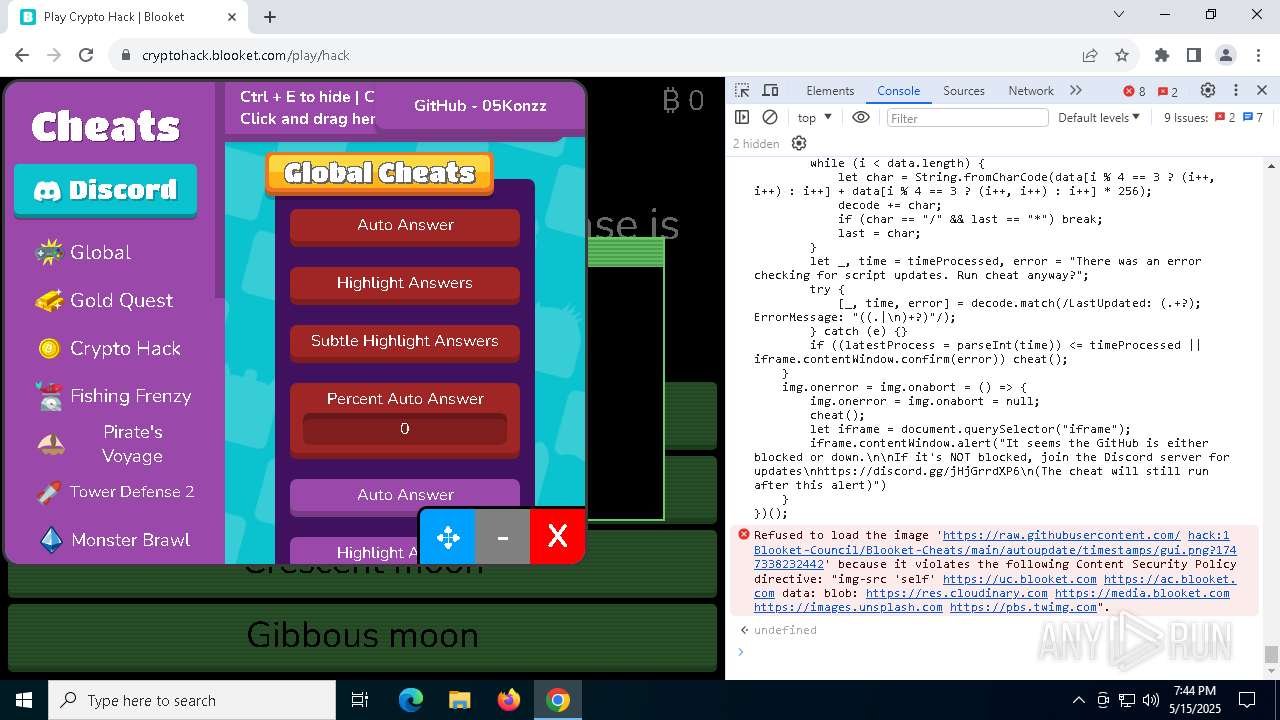Open Chrome profile avatar
The image size is (1280, 720).
point(1226,55)
